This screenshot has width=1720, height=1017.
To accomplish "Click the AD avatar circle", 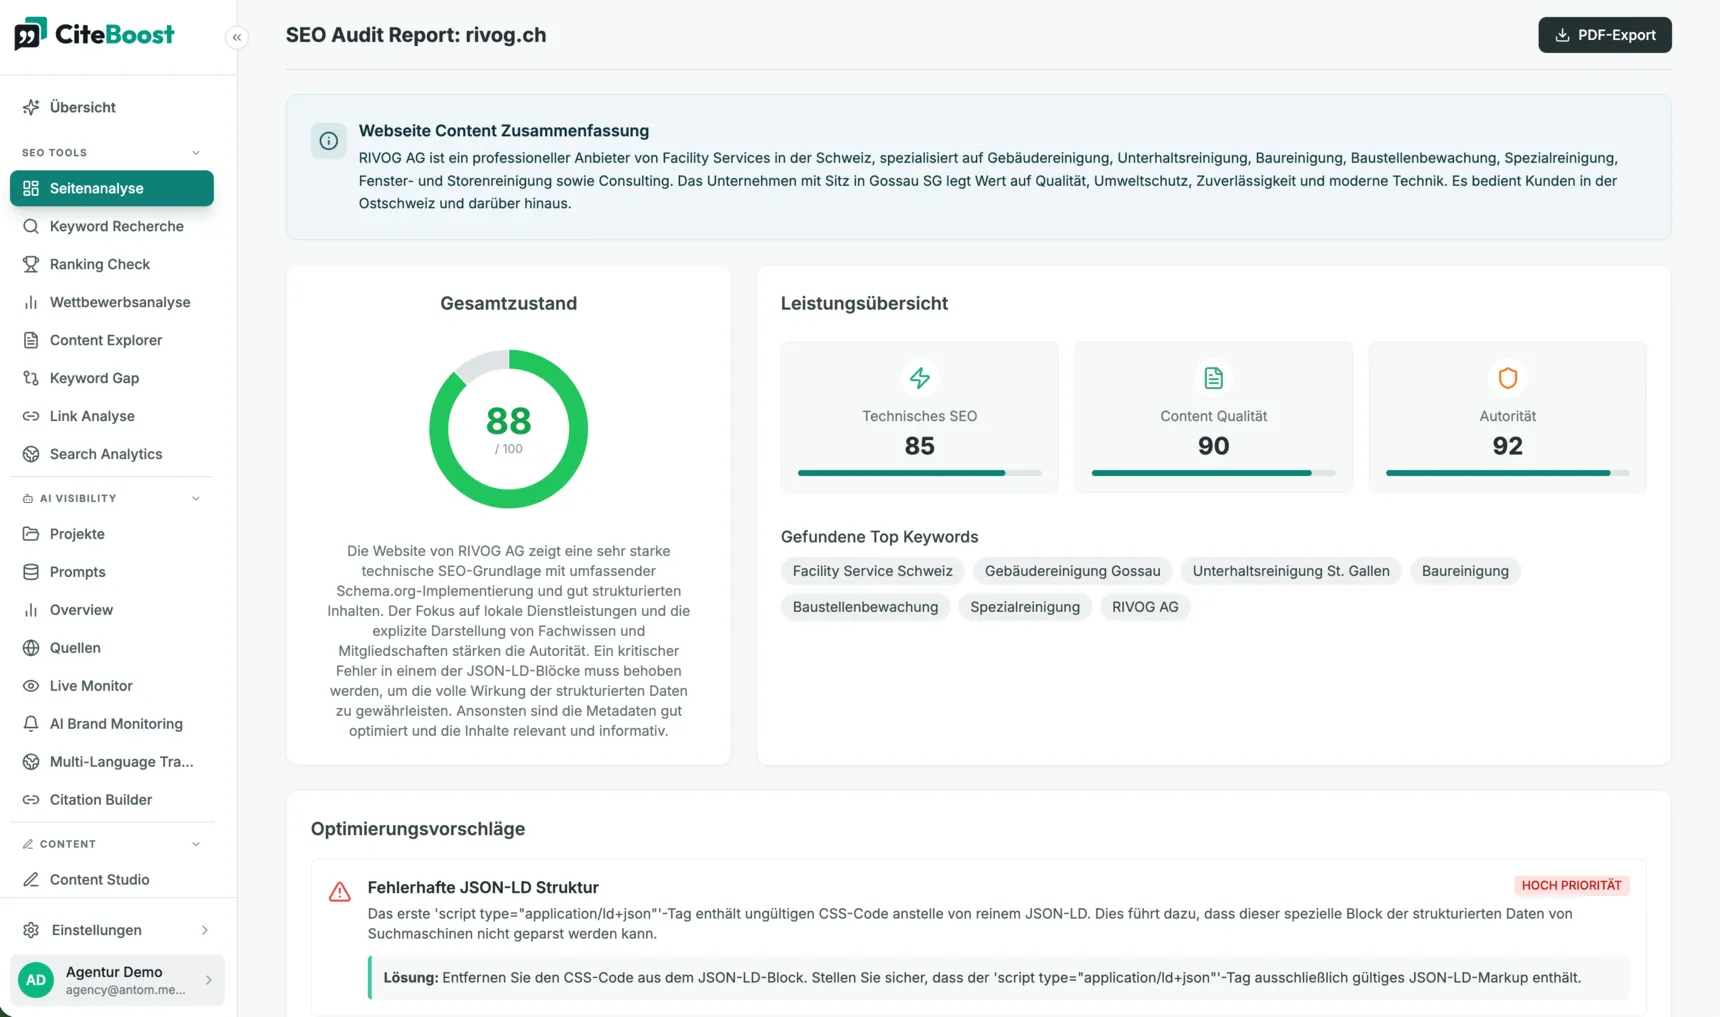I will coord(36,980).
